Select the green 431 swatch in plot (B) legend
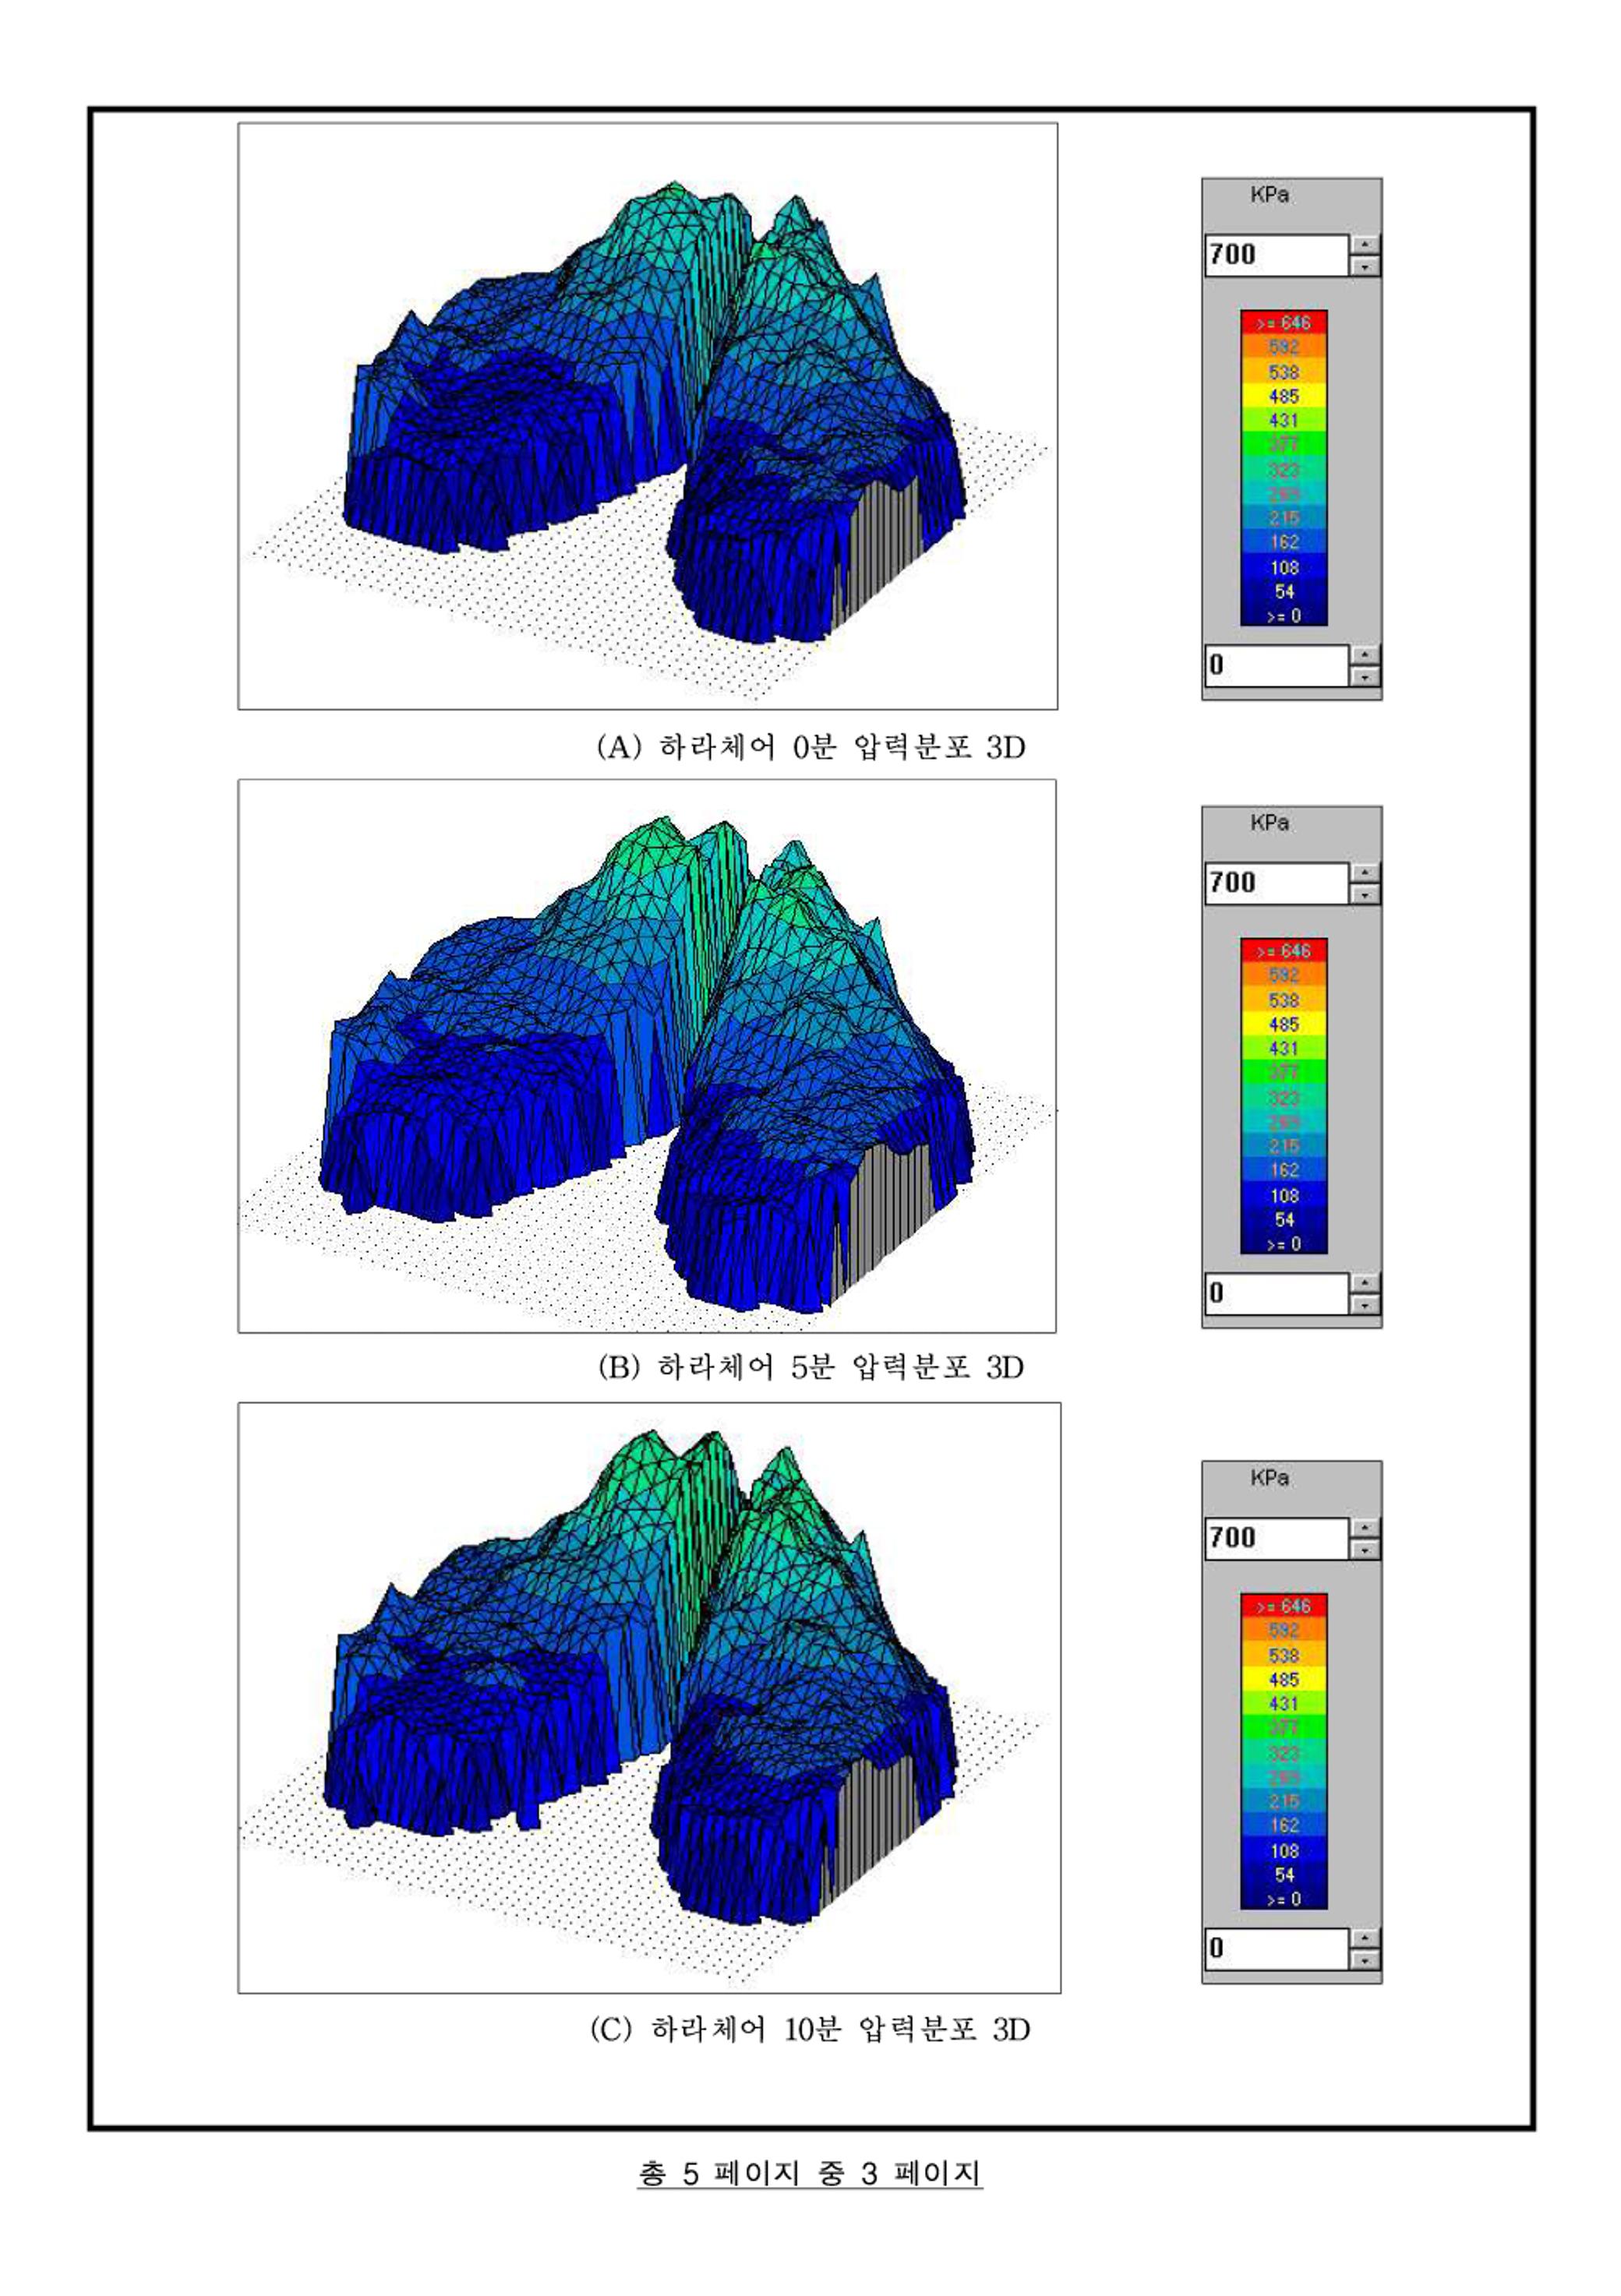This screenshot has width=1621, height=2296. pos(1284,1049)
